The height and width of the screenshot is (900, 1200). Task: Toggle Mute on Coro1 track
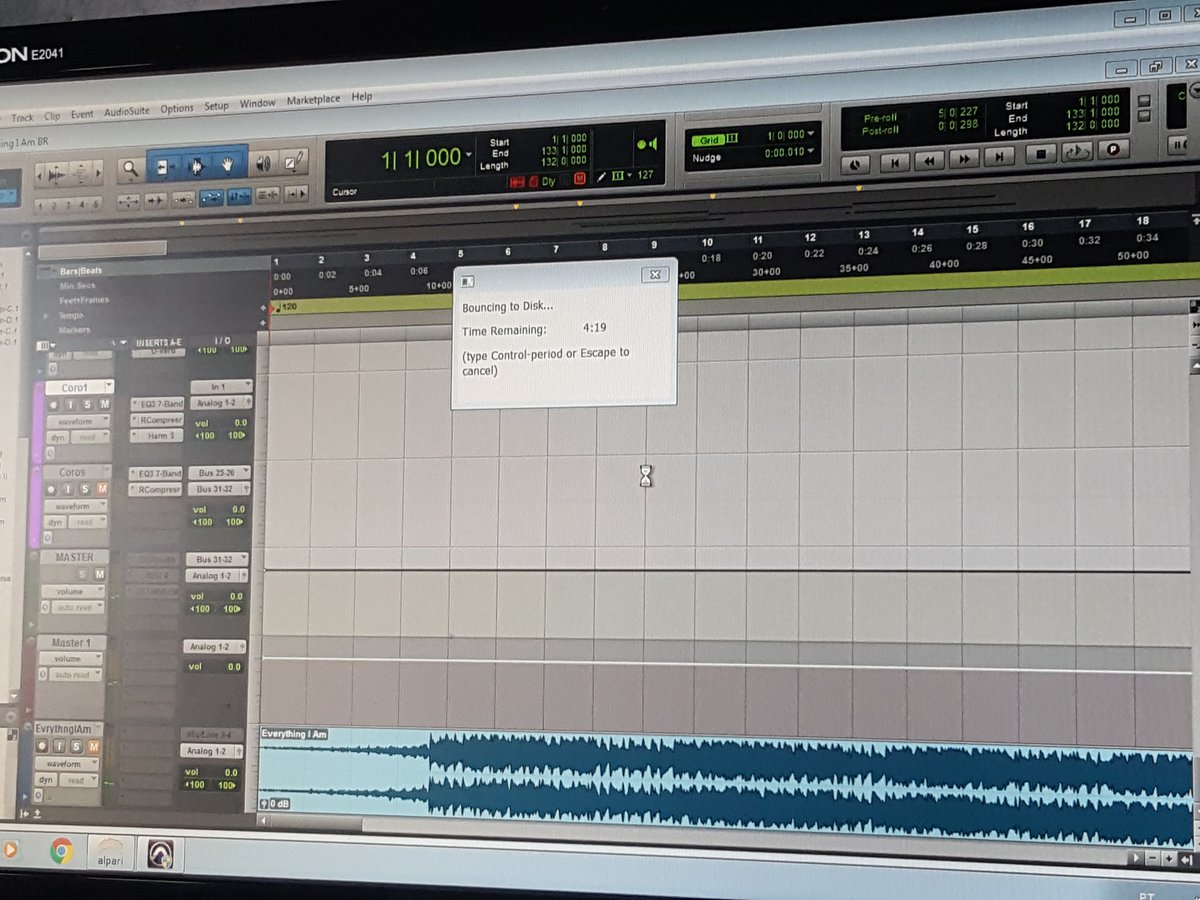point(104,404)
